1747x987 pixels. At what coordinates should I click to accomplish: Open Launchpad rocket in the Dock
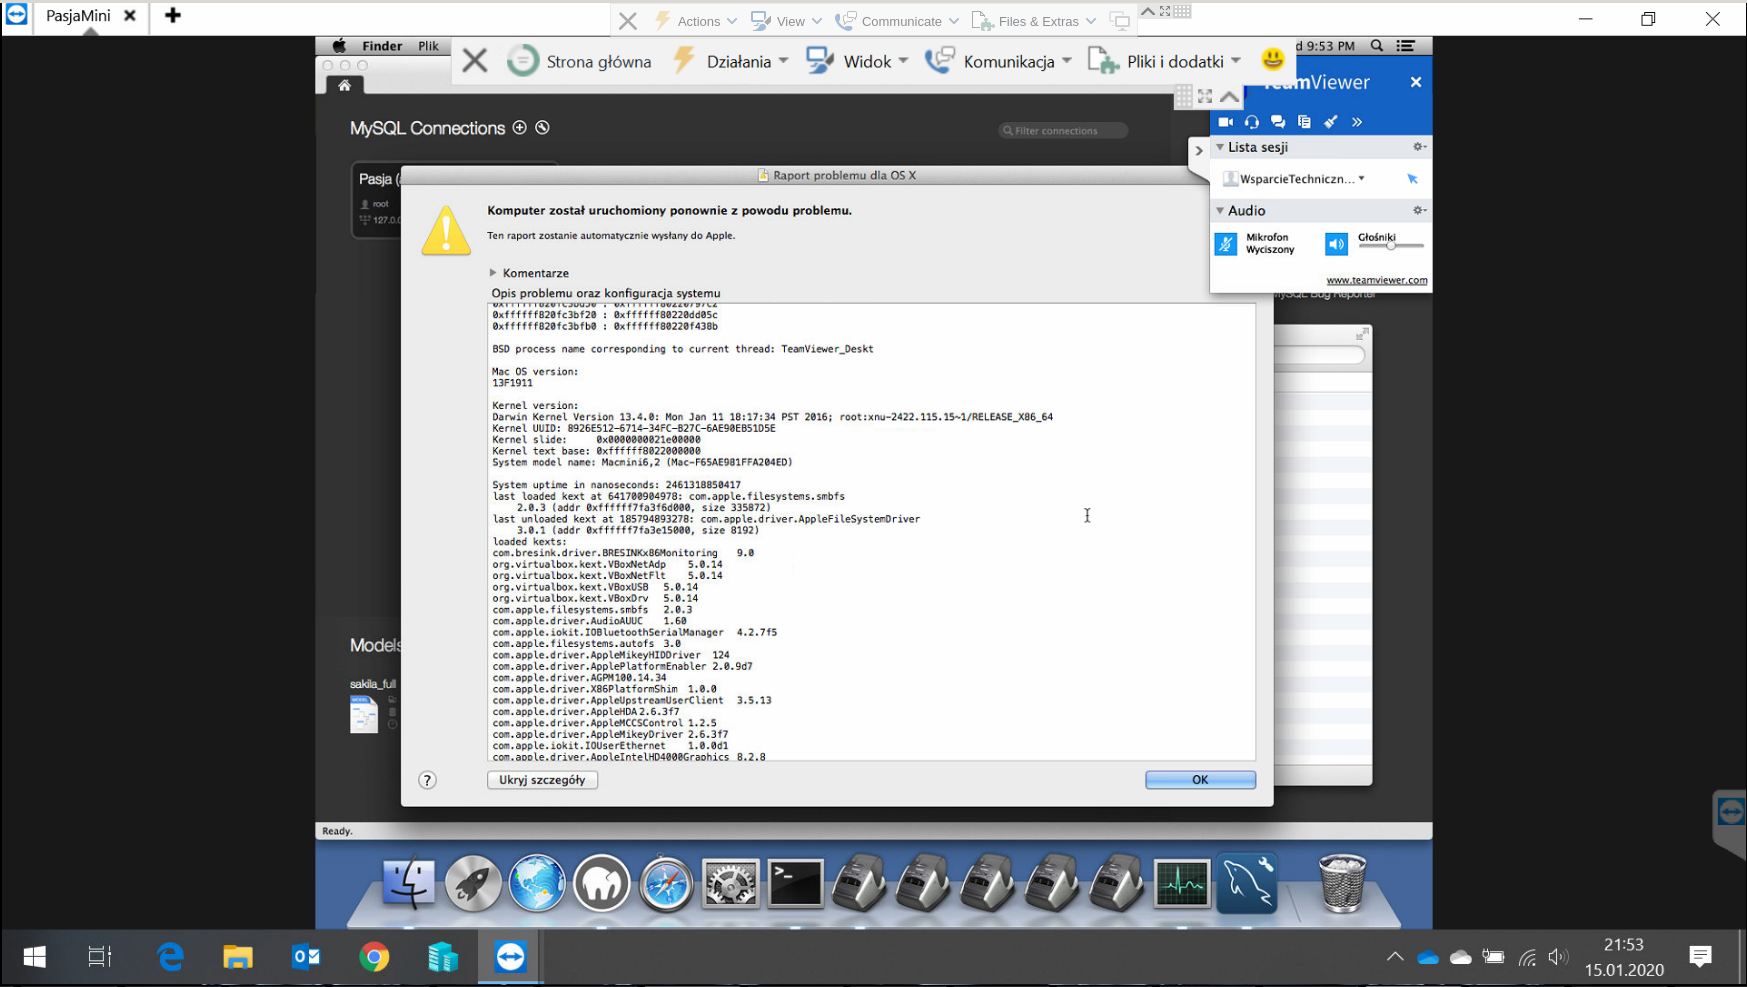point(473,884)
